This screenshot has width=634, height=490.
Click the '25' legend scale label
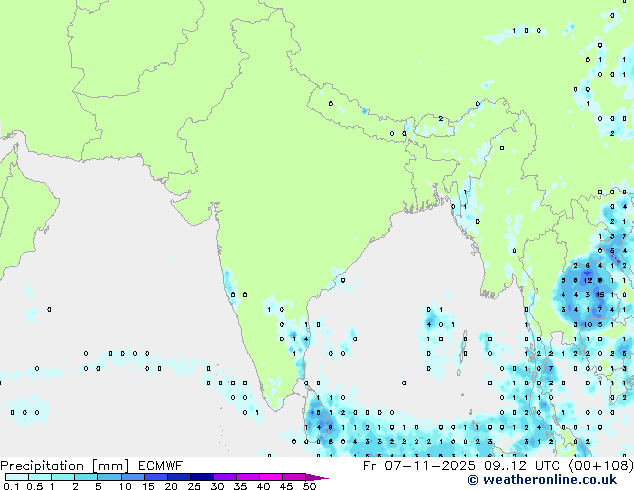tap(194, 486)
